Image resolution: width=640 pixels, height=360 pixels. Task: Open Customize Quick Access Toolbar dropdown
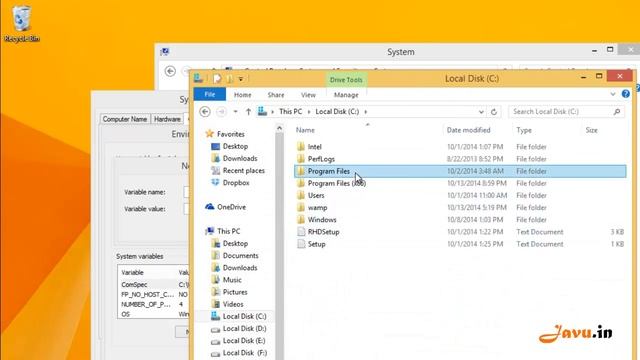click(241, 79)
